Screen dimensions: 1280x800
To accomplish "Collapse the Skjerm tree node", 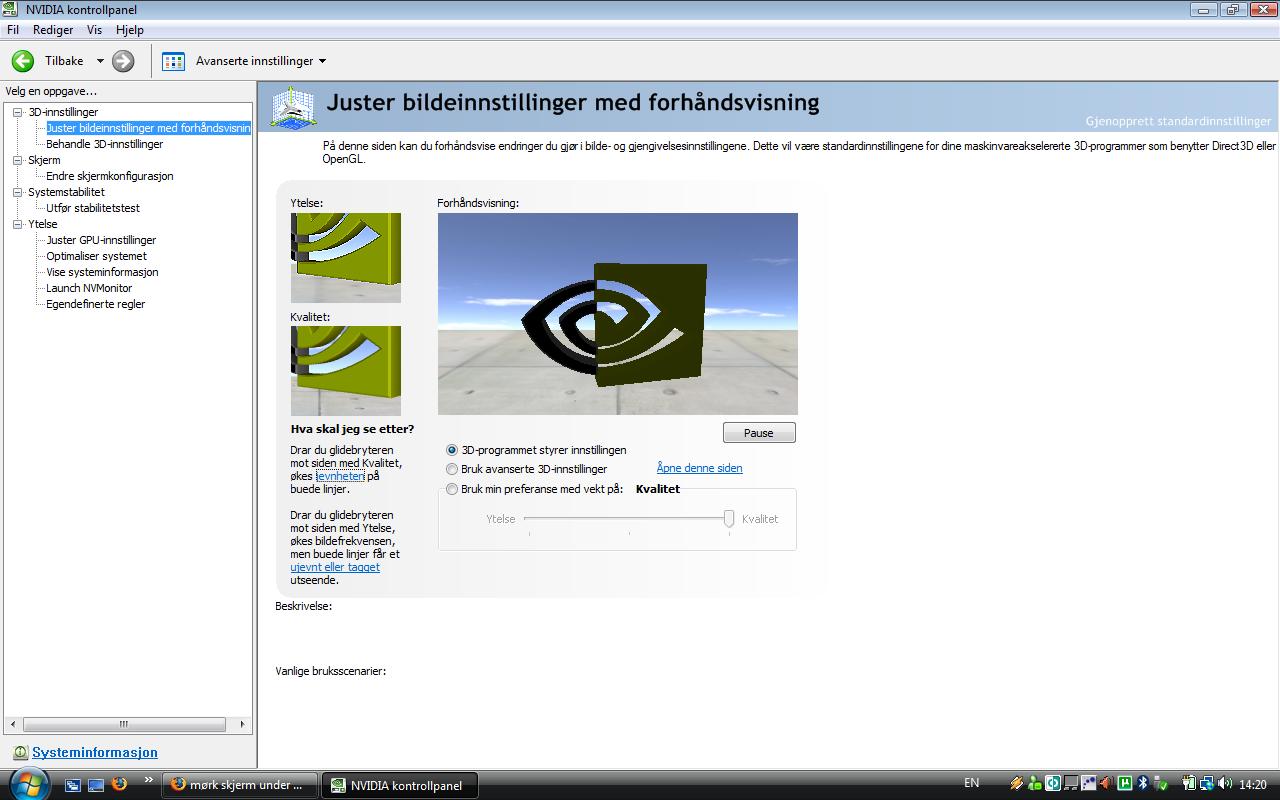I will [17, 160].
